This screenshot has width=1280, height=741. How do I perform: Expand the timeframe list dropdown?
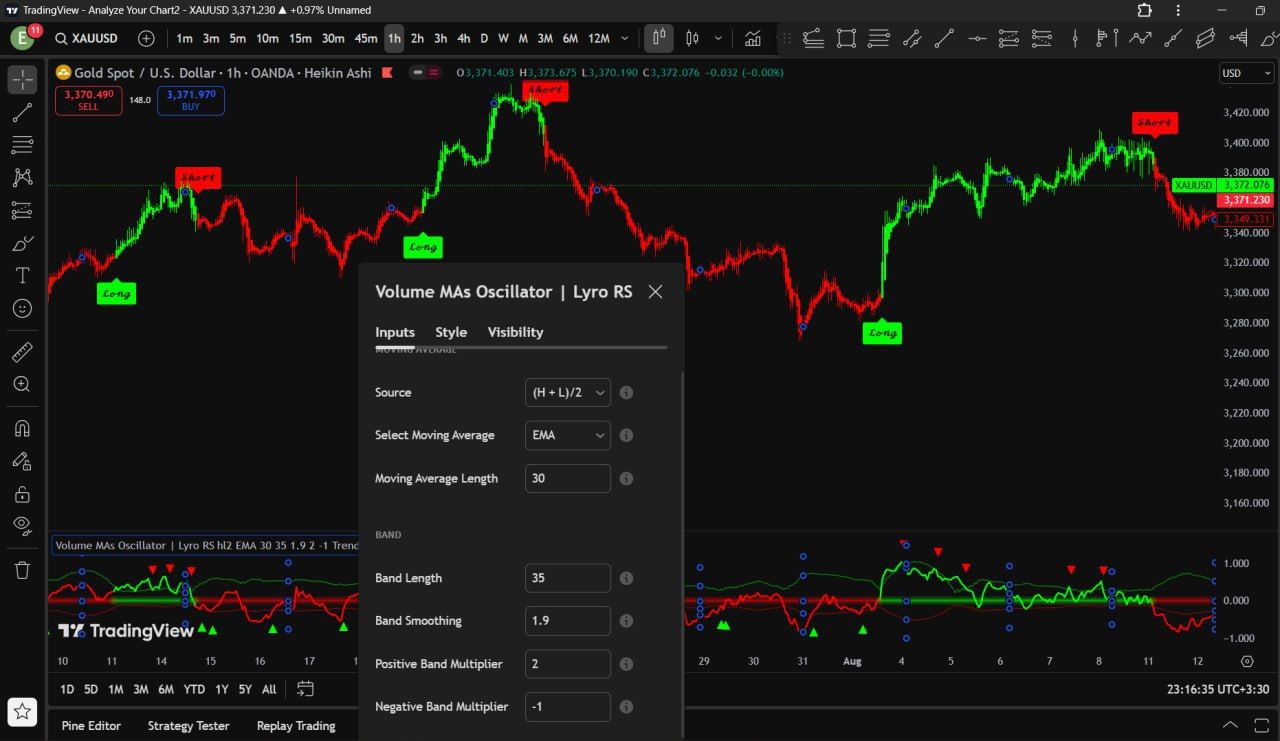pos(625,38)
